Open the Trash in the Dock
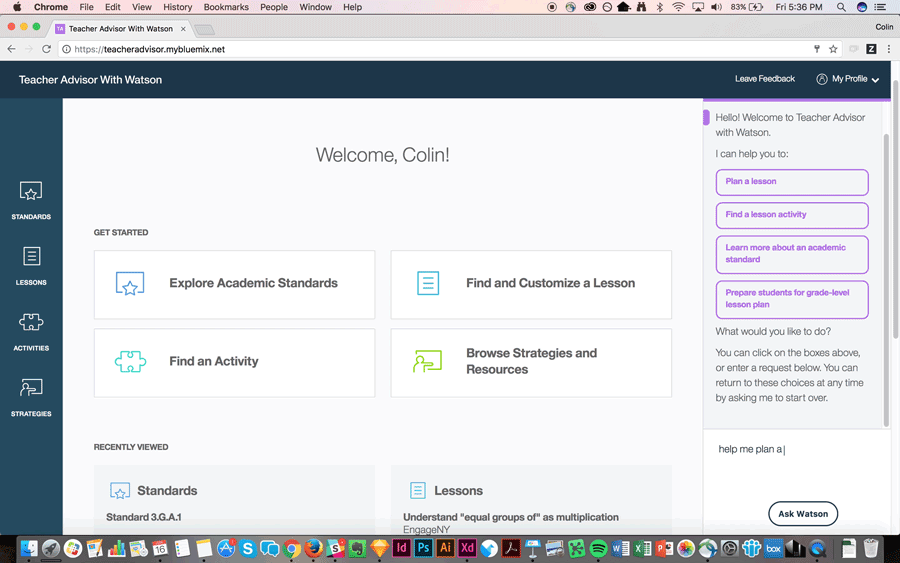The height and width of the screenshot is (563, 900). [871, 549]
